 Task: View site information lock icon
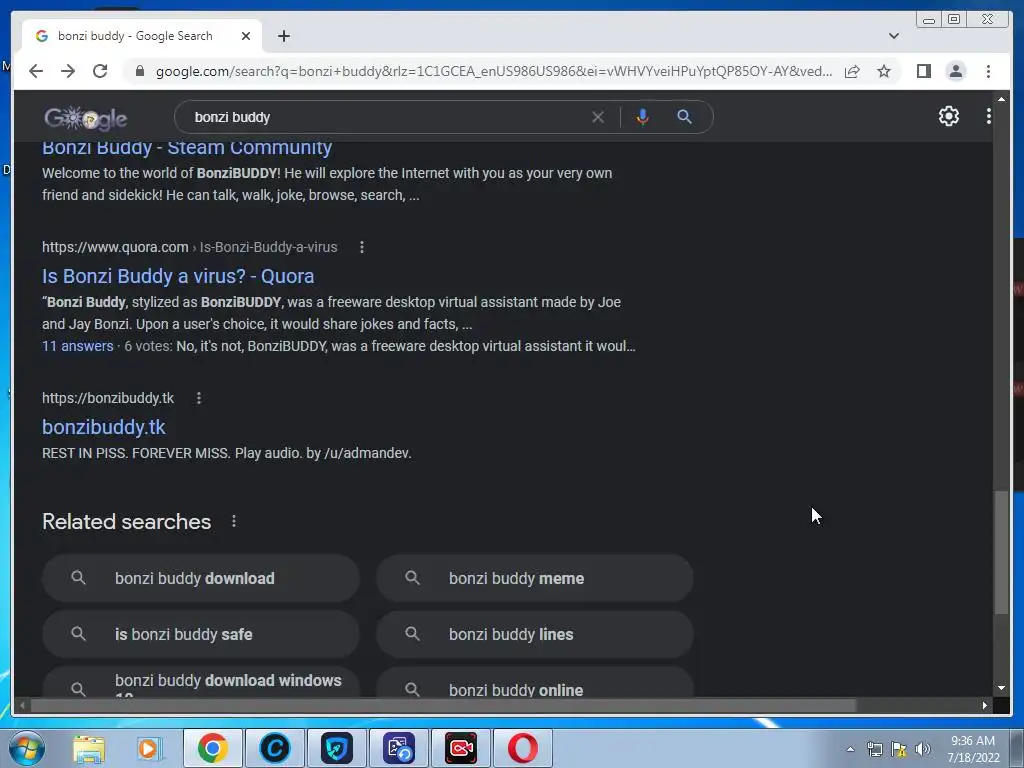tap(140, 71)
